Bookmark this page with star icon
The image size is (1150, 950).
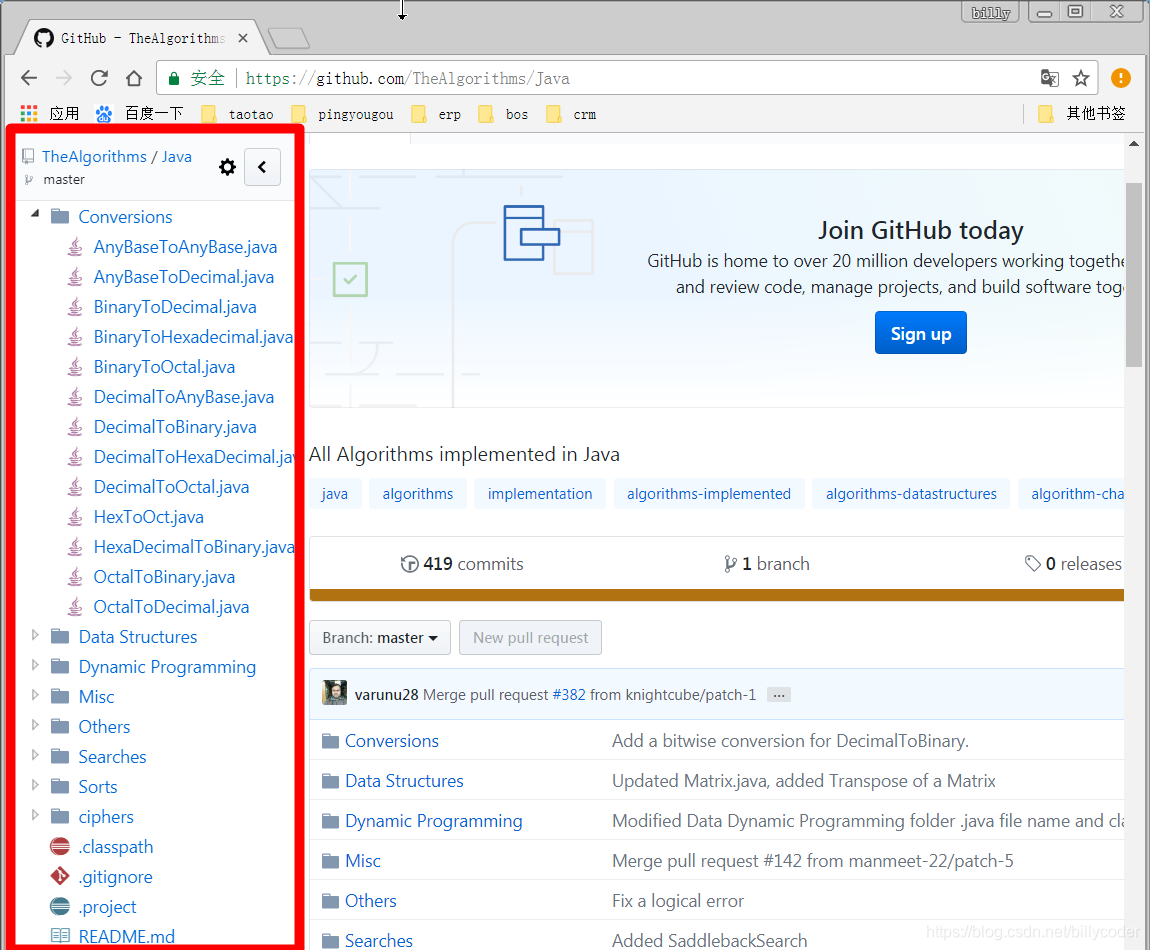pos(1081,78)
